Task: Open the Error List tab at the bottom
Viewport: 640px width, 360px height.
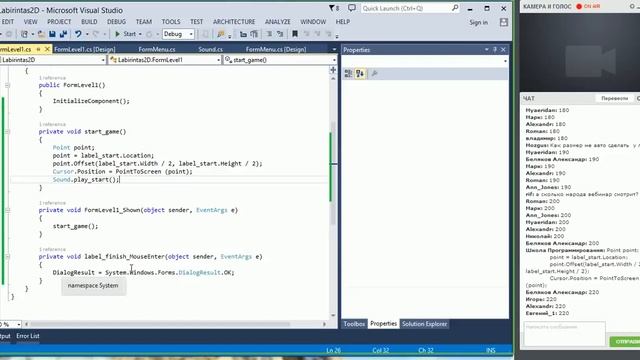Action: 28,336
